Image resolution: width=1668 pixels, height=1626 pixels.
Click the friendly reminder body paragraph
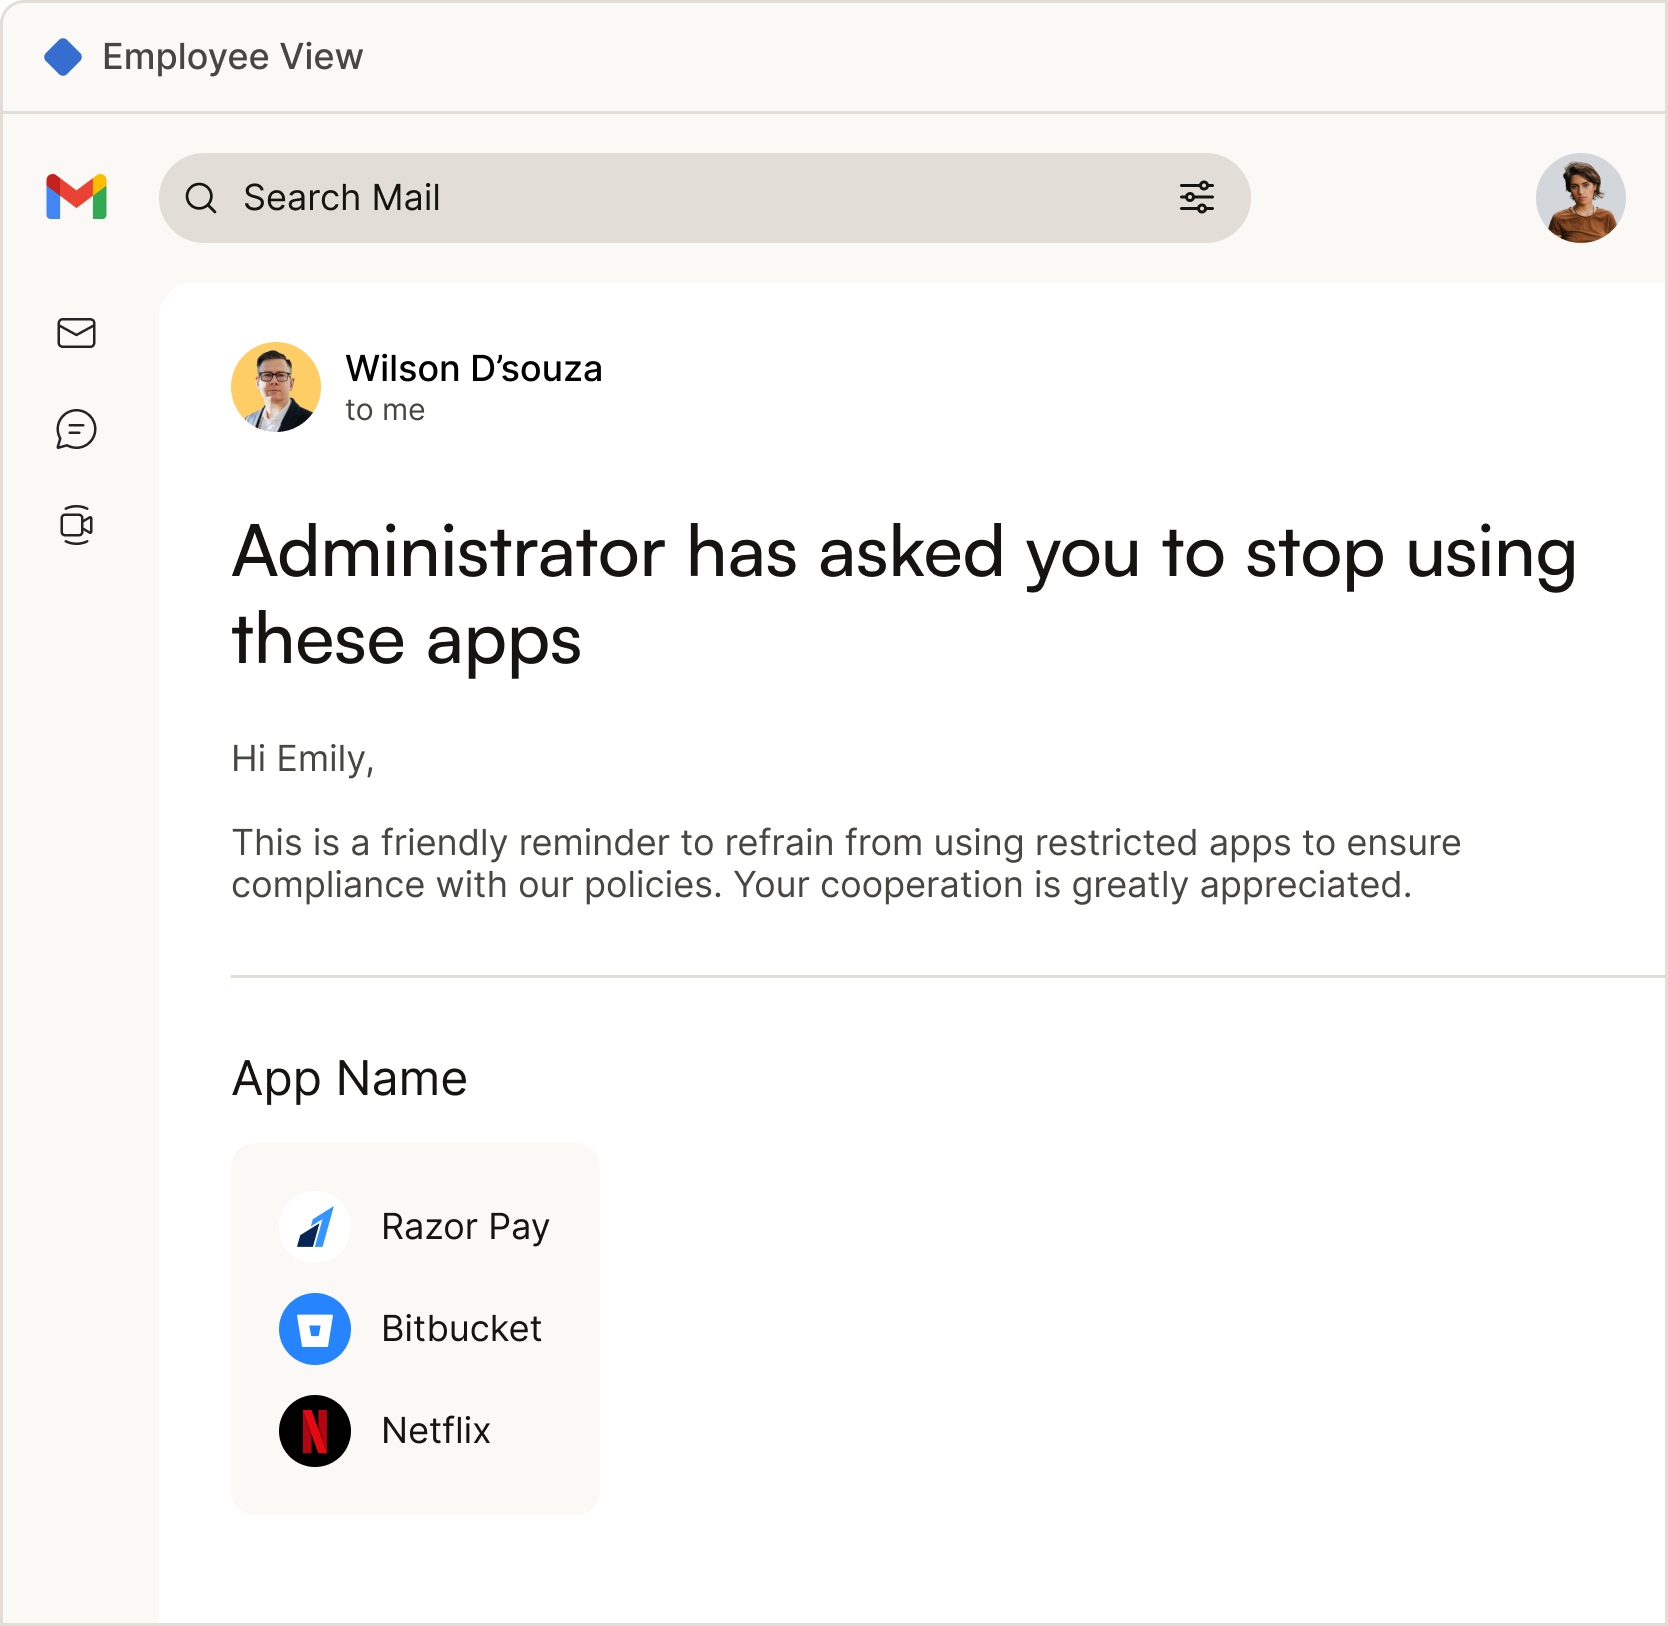pos(846,864)
